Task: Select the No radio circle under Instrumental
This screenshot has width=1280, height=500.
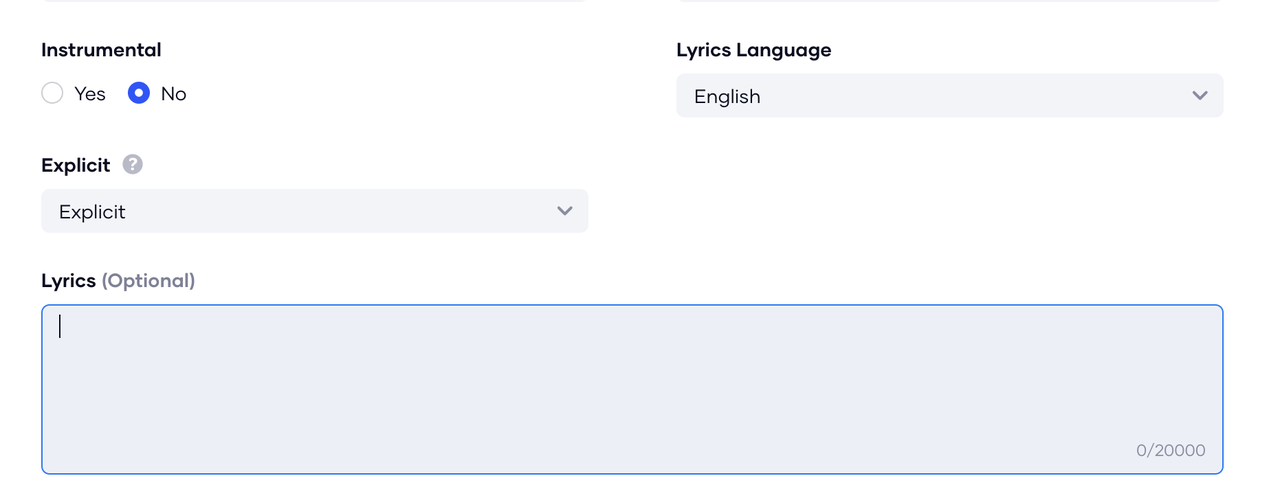Action: [x=139, y=93]
